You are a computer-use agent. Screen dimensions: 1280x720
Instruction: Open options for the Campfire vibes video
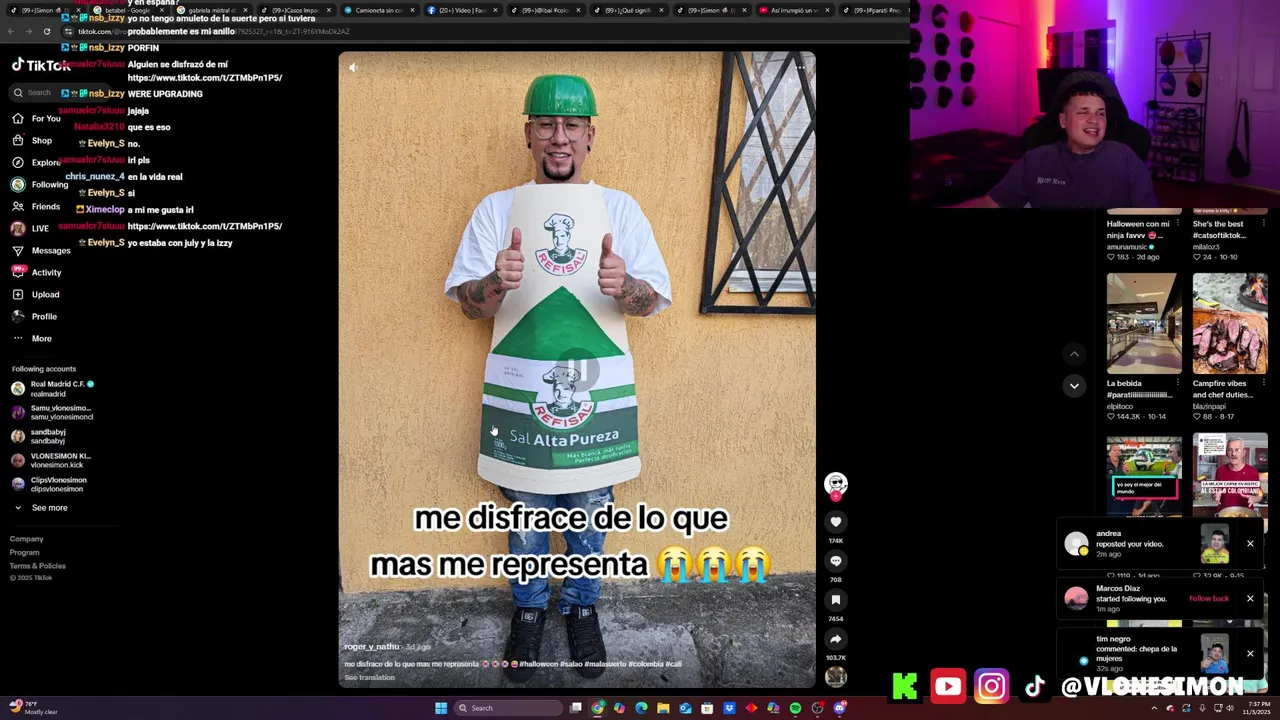point(1263,383)
